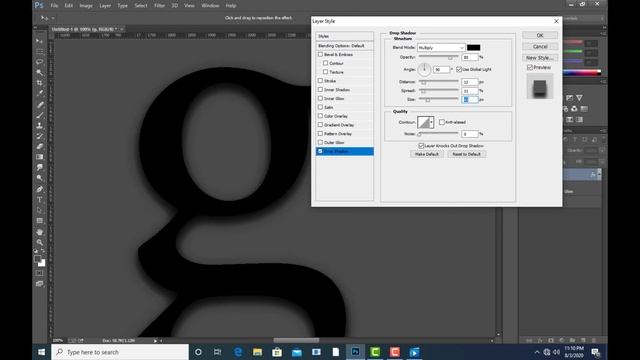Image resolution: width=640 pixels, height=360 pixels.
Task: Select the Pen tool
Action: [40, 189]
